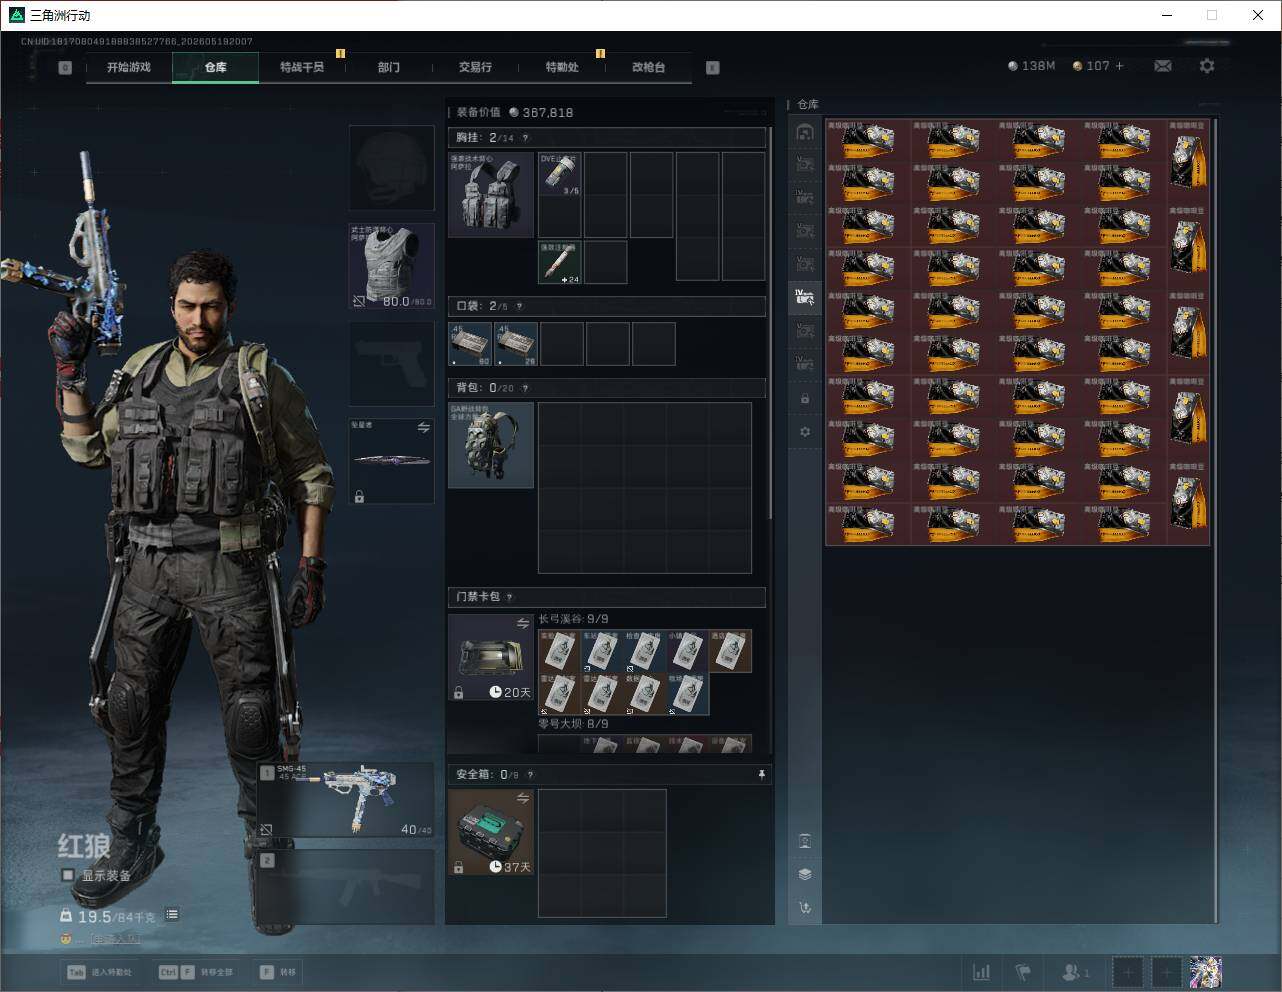
Task: Open the warehouse sidebar gear icon
Action: pyautogui.click(x=805, y=432)
